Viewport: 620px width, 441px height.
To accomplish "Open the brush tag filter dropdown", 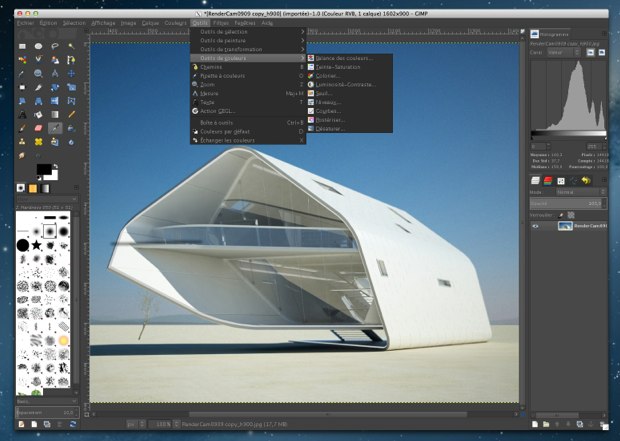I will click(x=47, y=199).
